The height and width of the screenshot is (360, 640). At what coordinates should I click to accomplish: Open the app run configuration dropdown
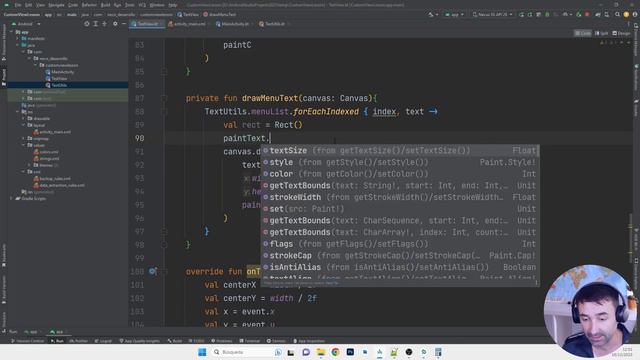point(454,15)
